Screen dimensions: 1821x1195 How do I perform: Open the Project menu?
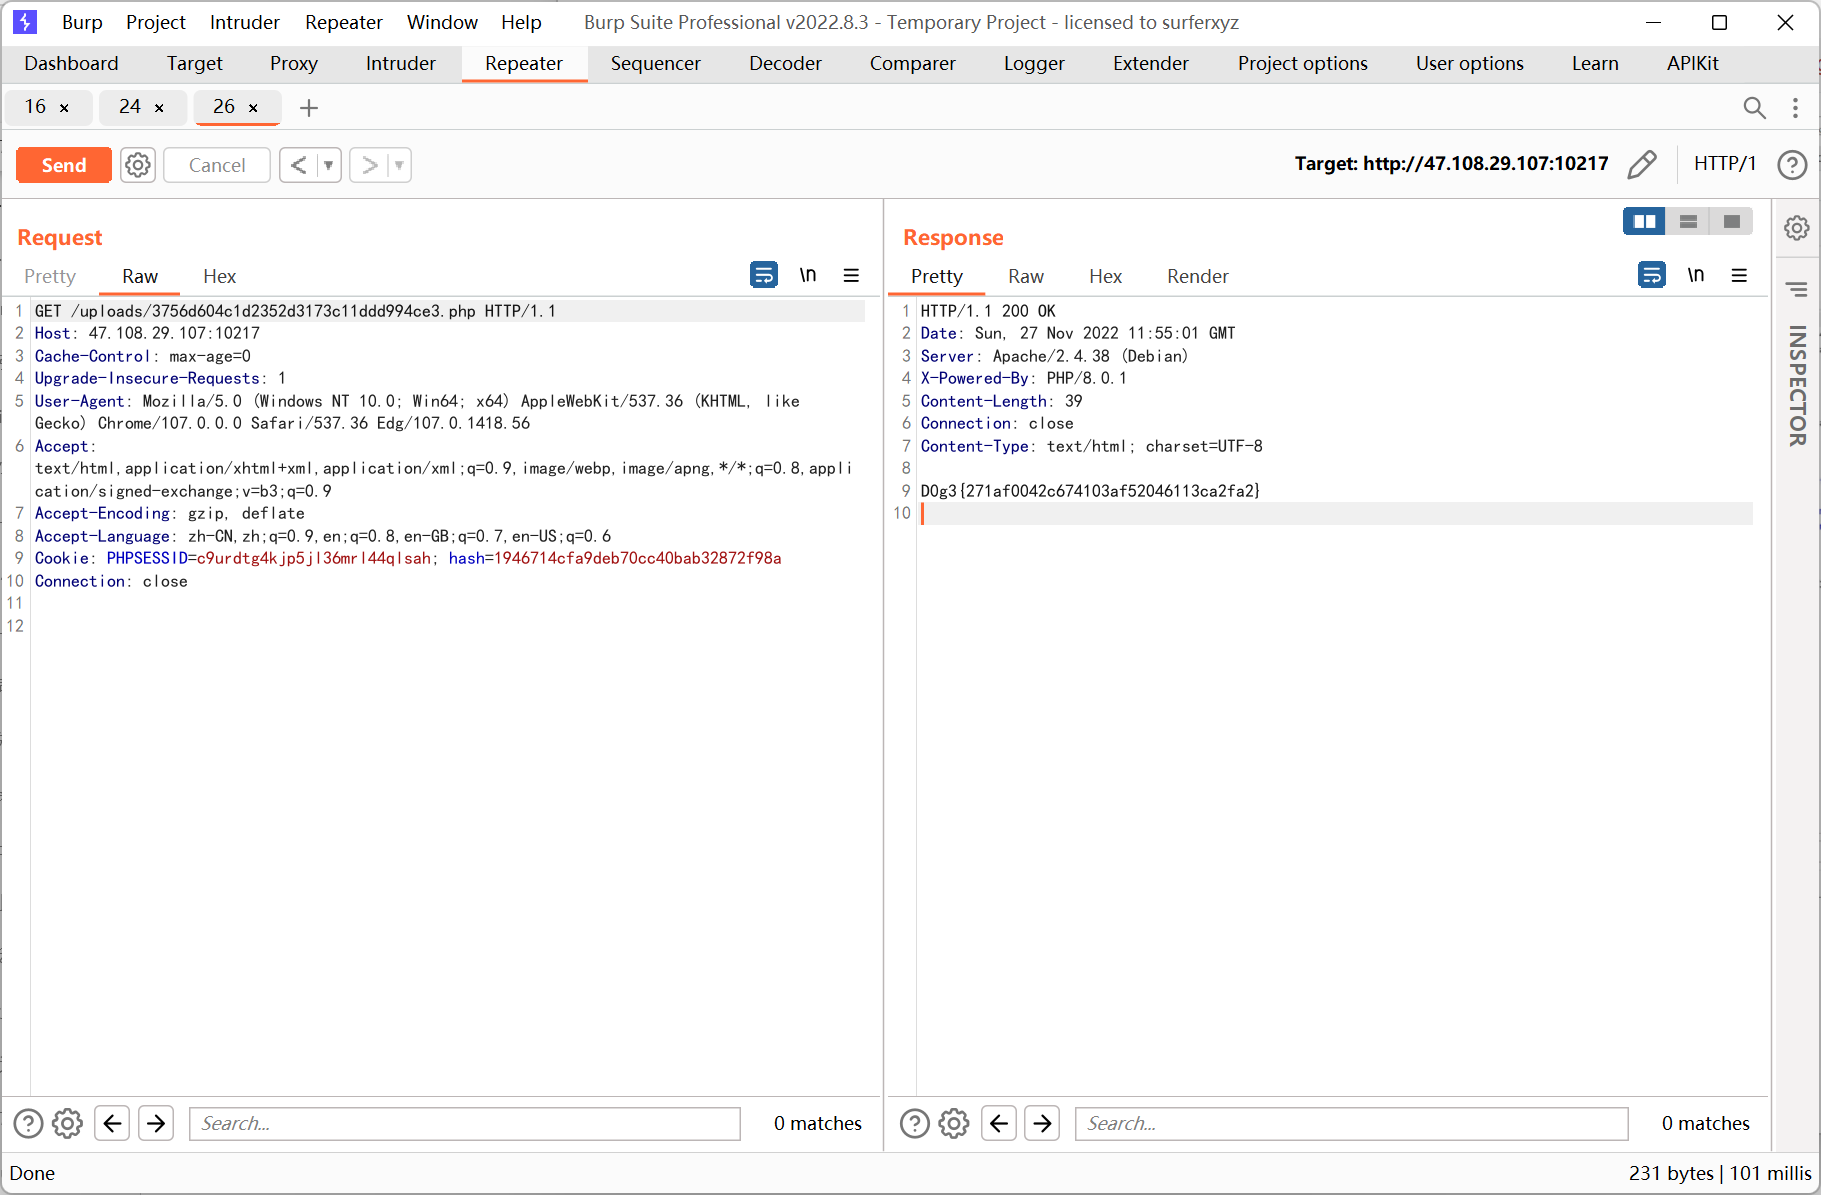click(156, 22)
